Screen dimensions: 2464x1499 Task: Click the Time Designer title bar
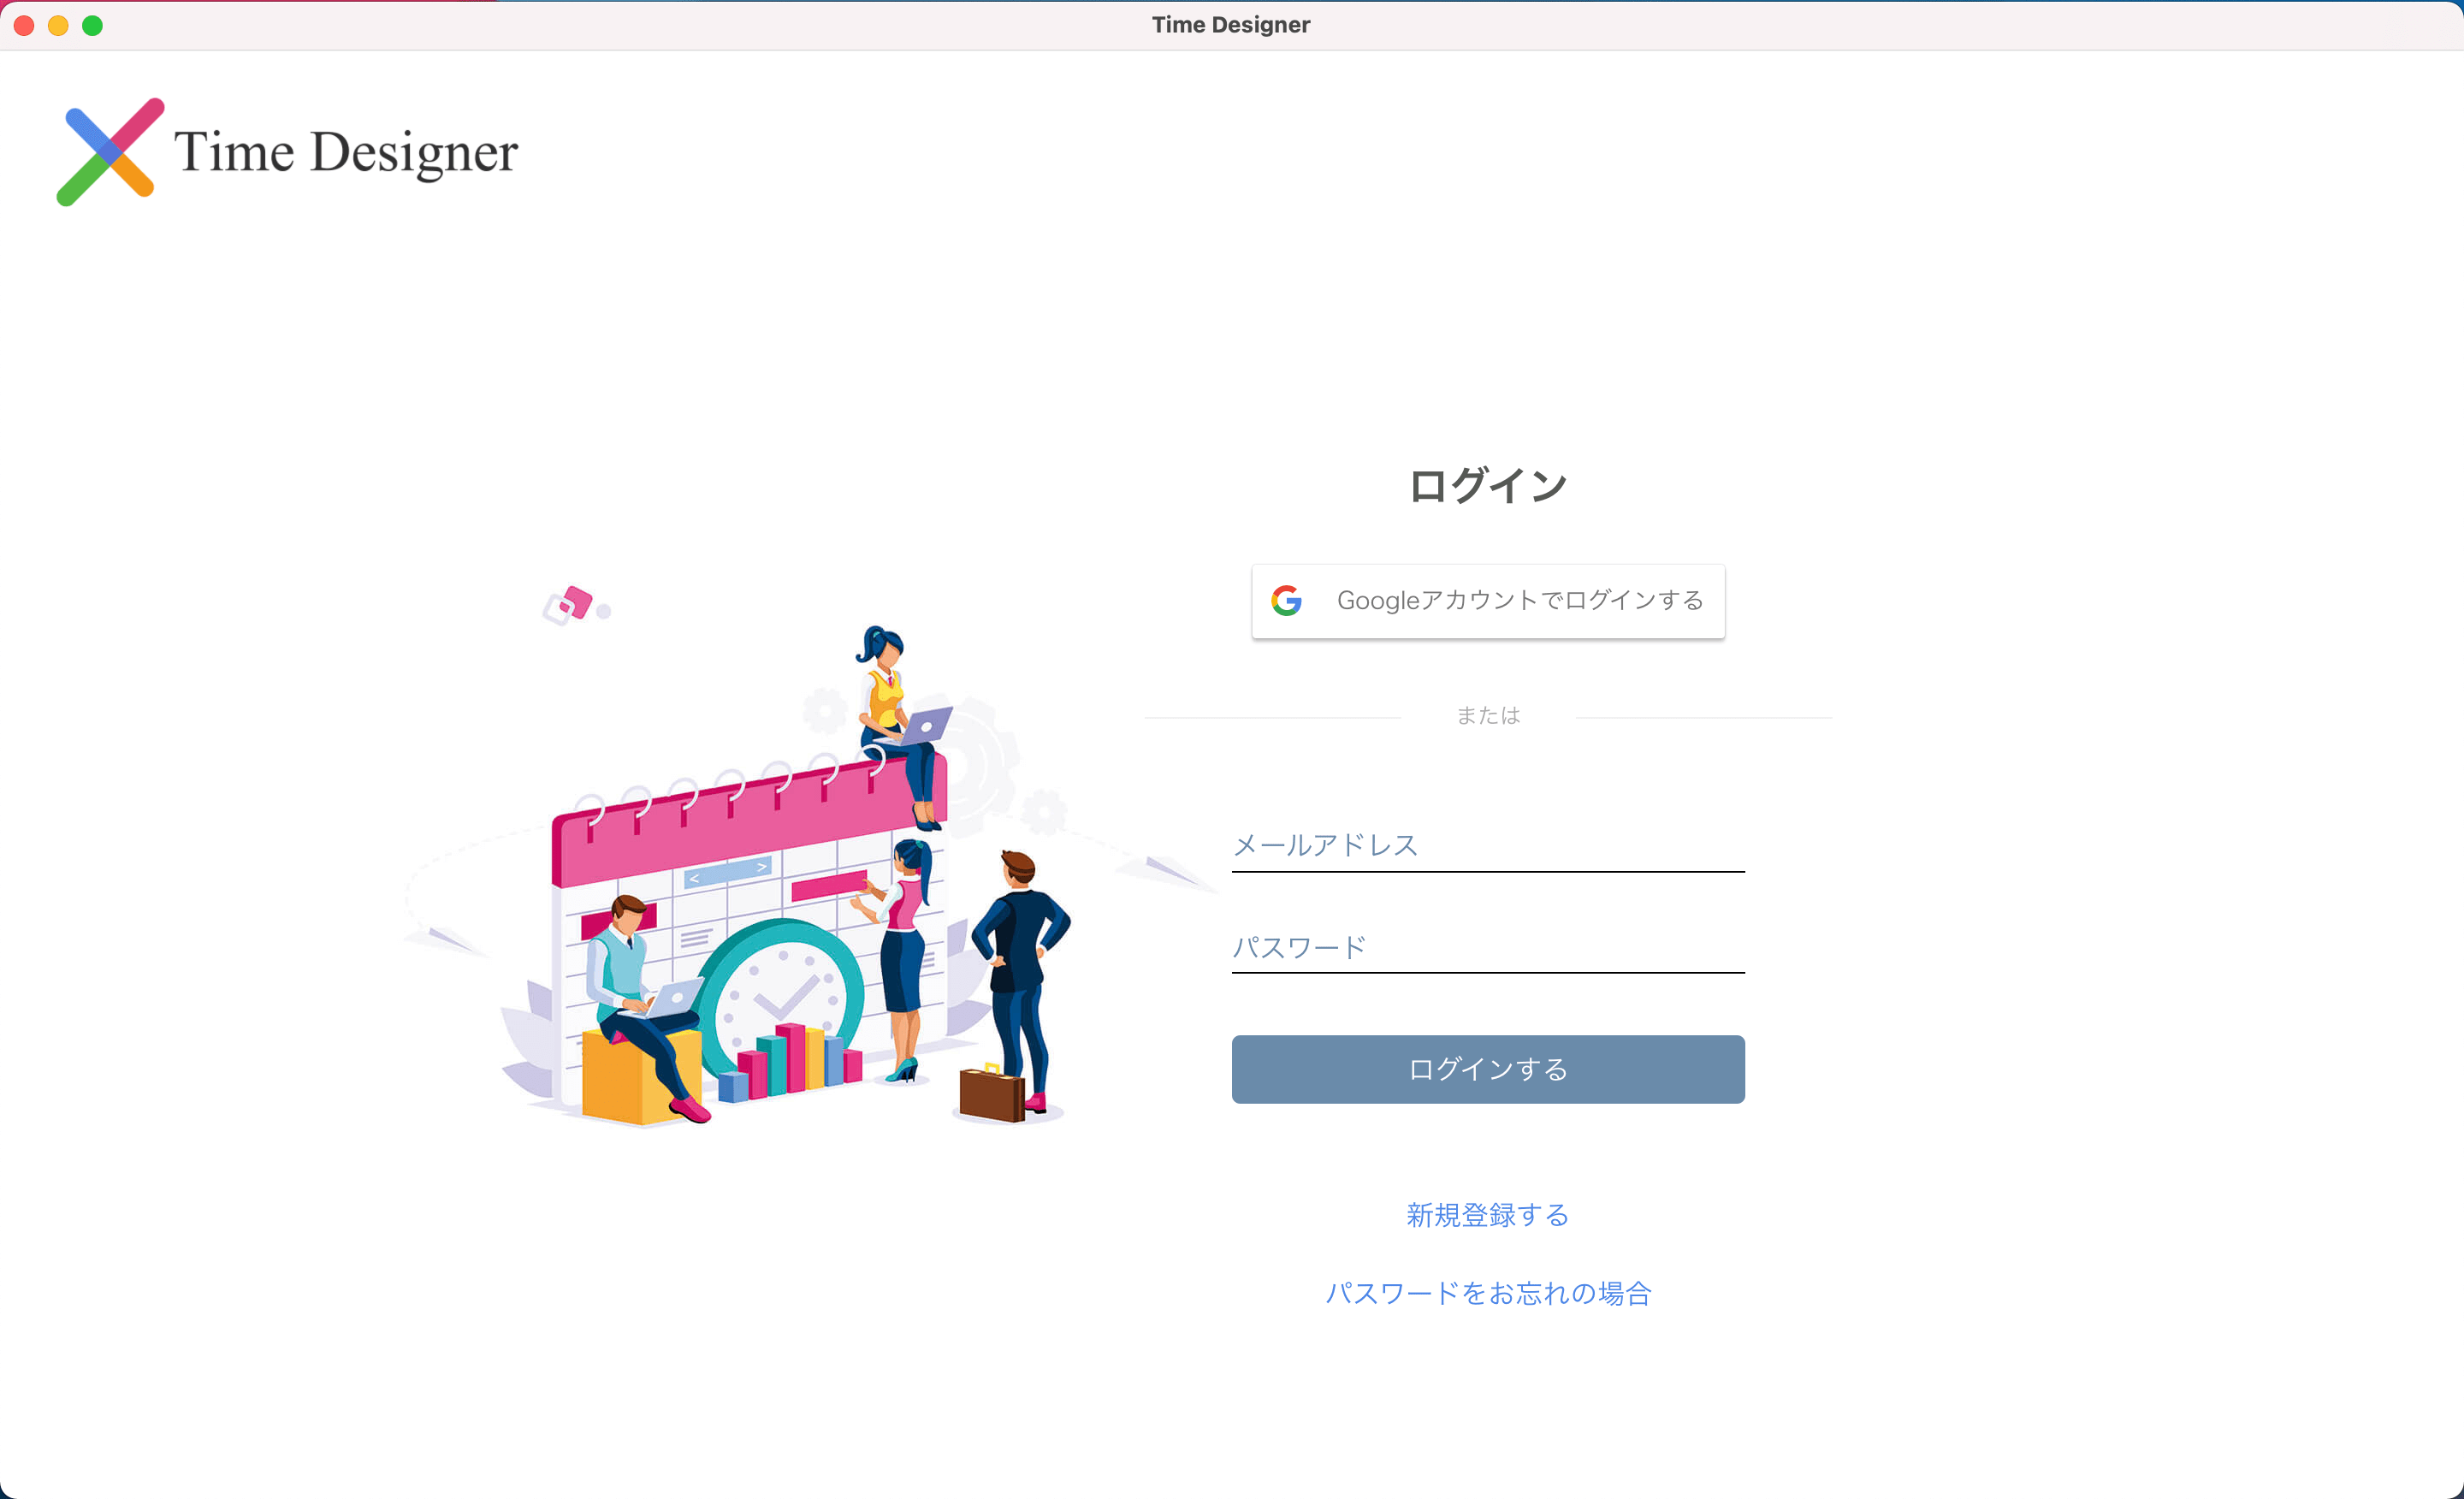[1231, 24]
